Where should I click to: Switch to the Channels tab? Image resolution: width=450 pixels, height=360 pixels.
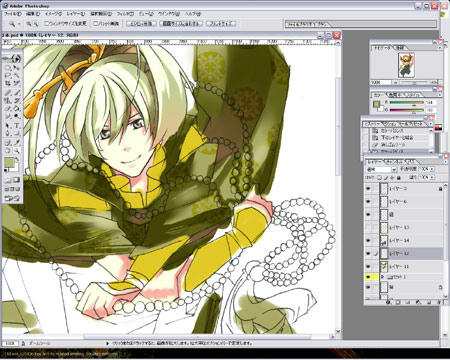(x=395, y=162)
